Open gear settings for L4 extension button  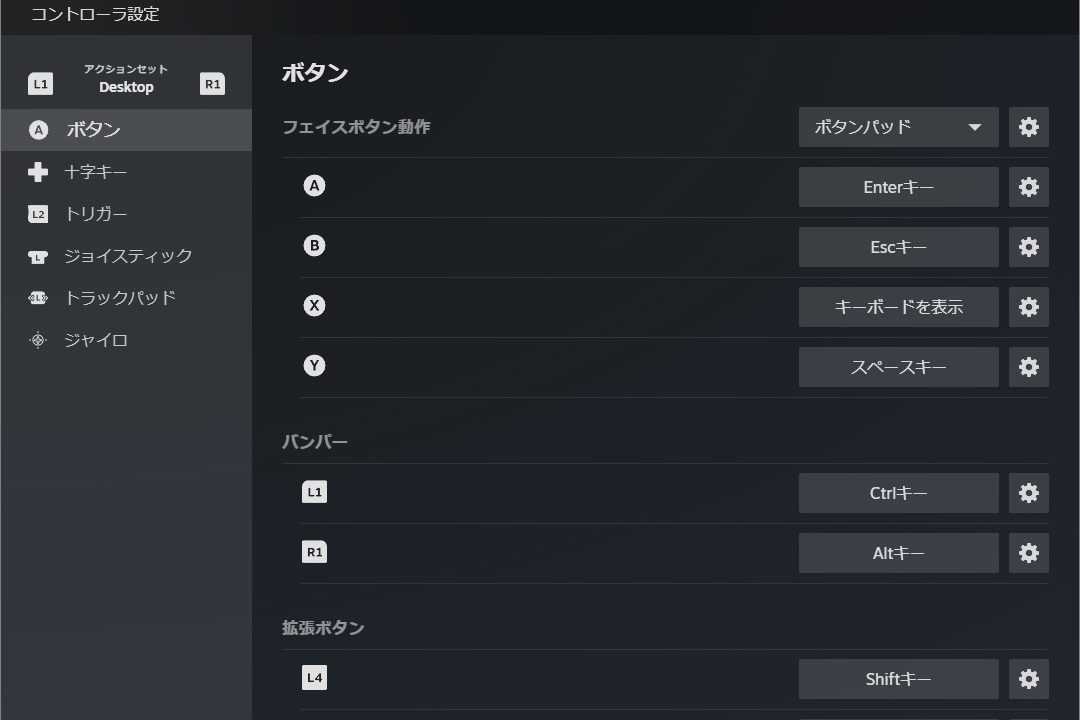[x=1028, y=679]
